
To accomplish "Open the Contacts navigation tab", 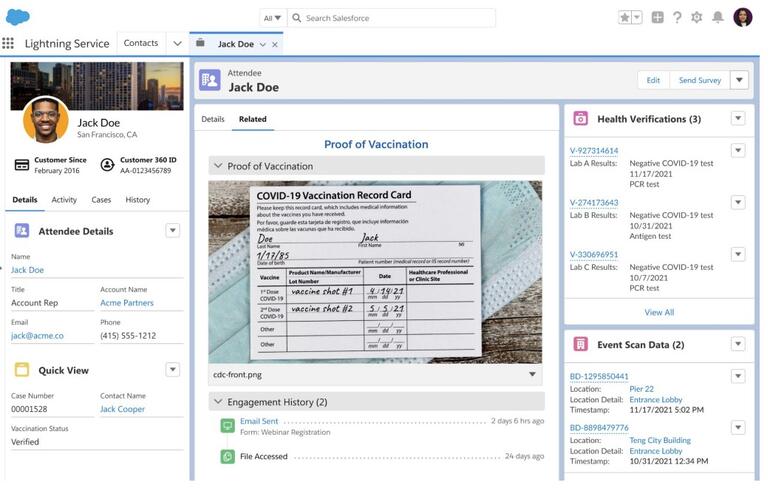I will click(x=141, y=43).
